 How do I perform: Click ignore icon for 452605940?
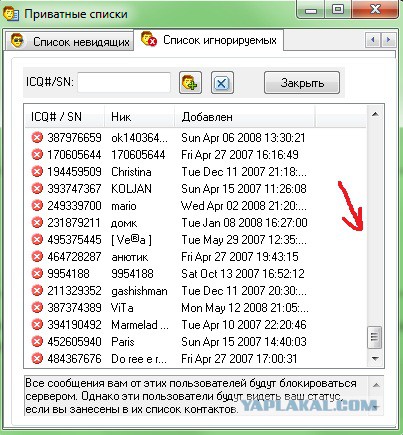[37, 341]
